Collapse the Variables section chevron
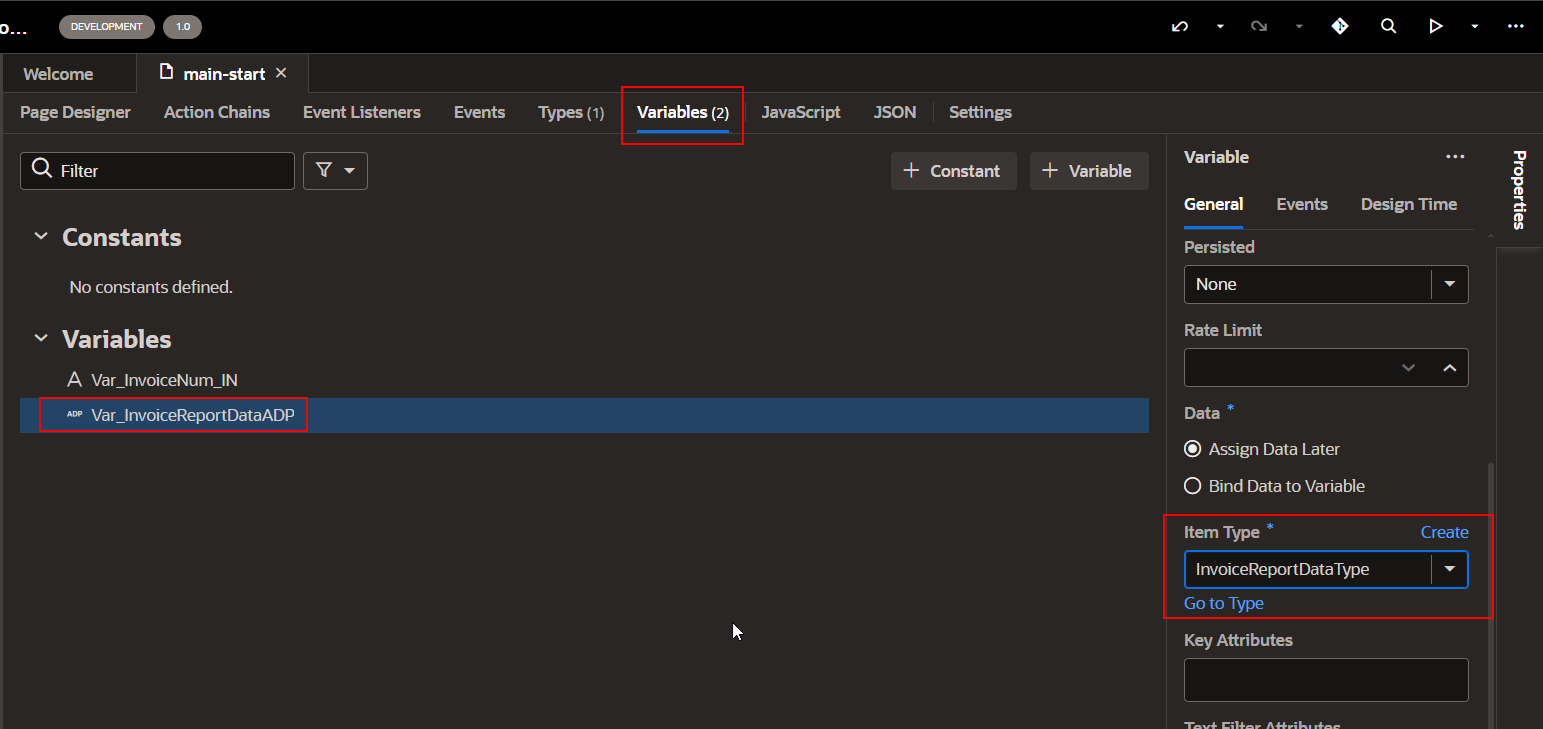The width and height of the screenshot is (1543, 729). 41,339
